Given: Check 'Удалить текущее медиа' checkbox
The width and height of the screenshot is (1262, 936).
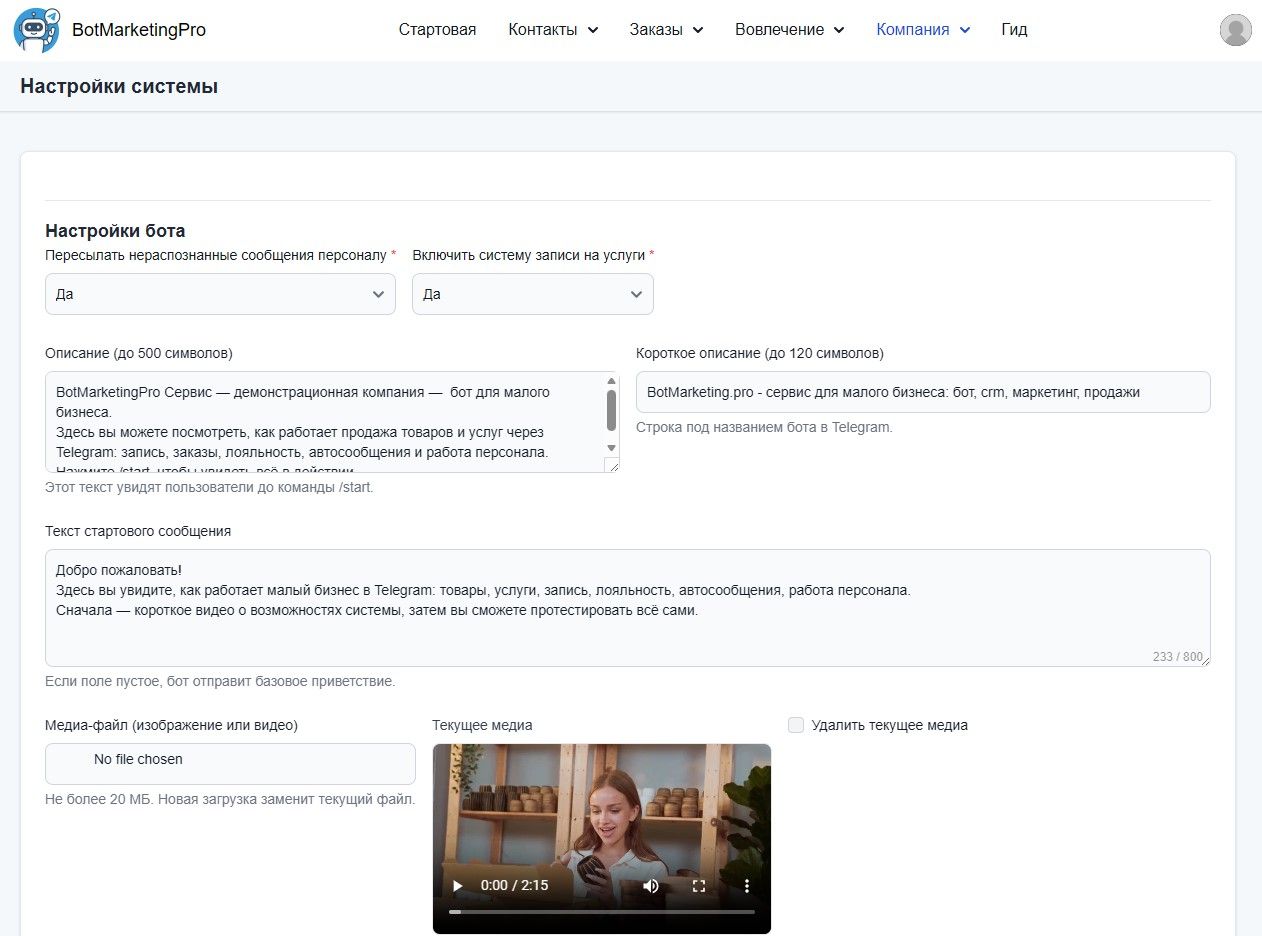Looking at the screenshot, I should (796, 725).
